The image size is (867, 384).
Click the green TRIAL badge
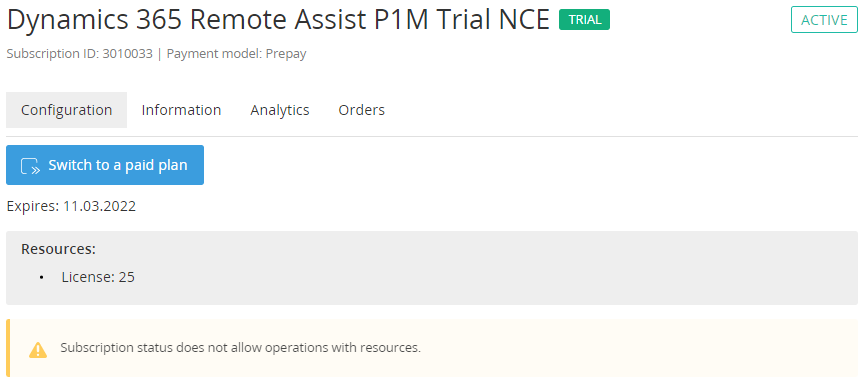[x=584, y=20]
